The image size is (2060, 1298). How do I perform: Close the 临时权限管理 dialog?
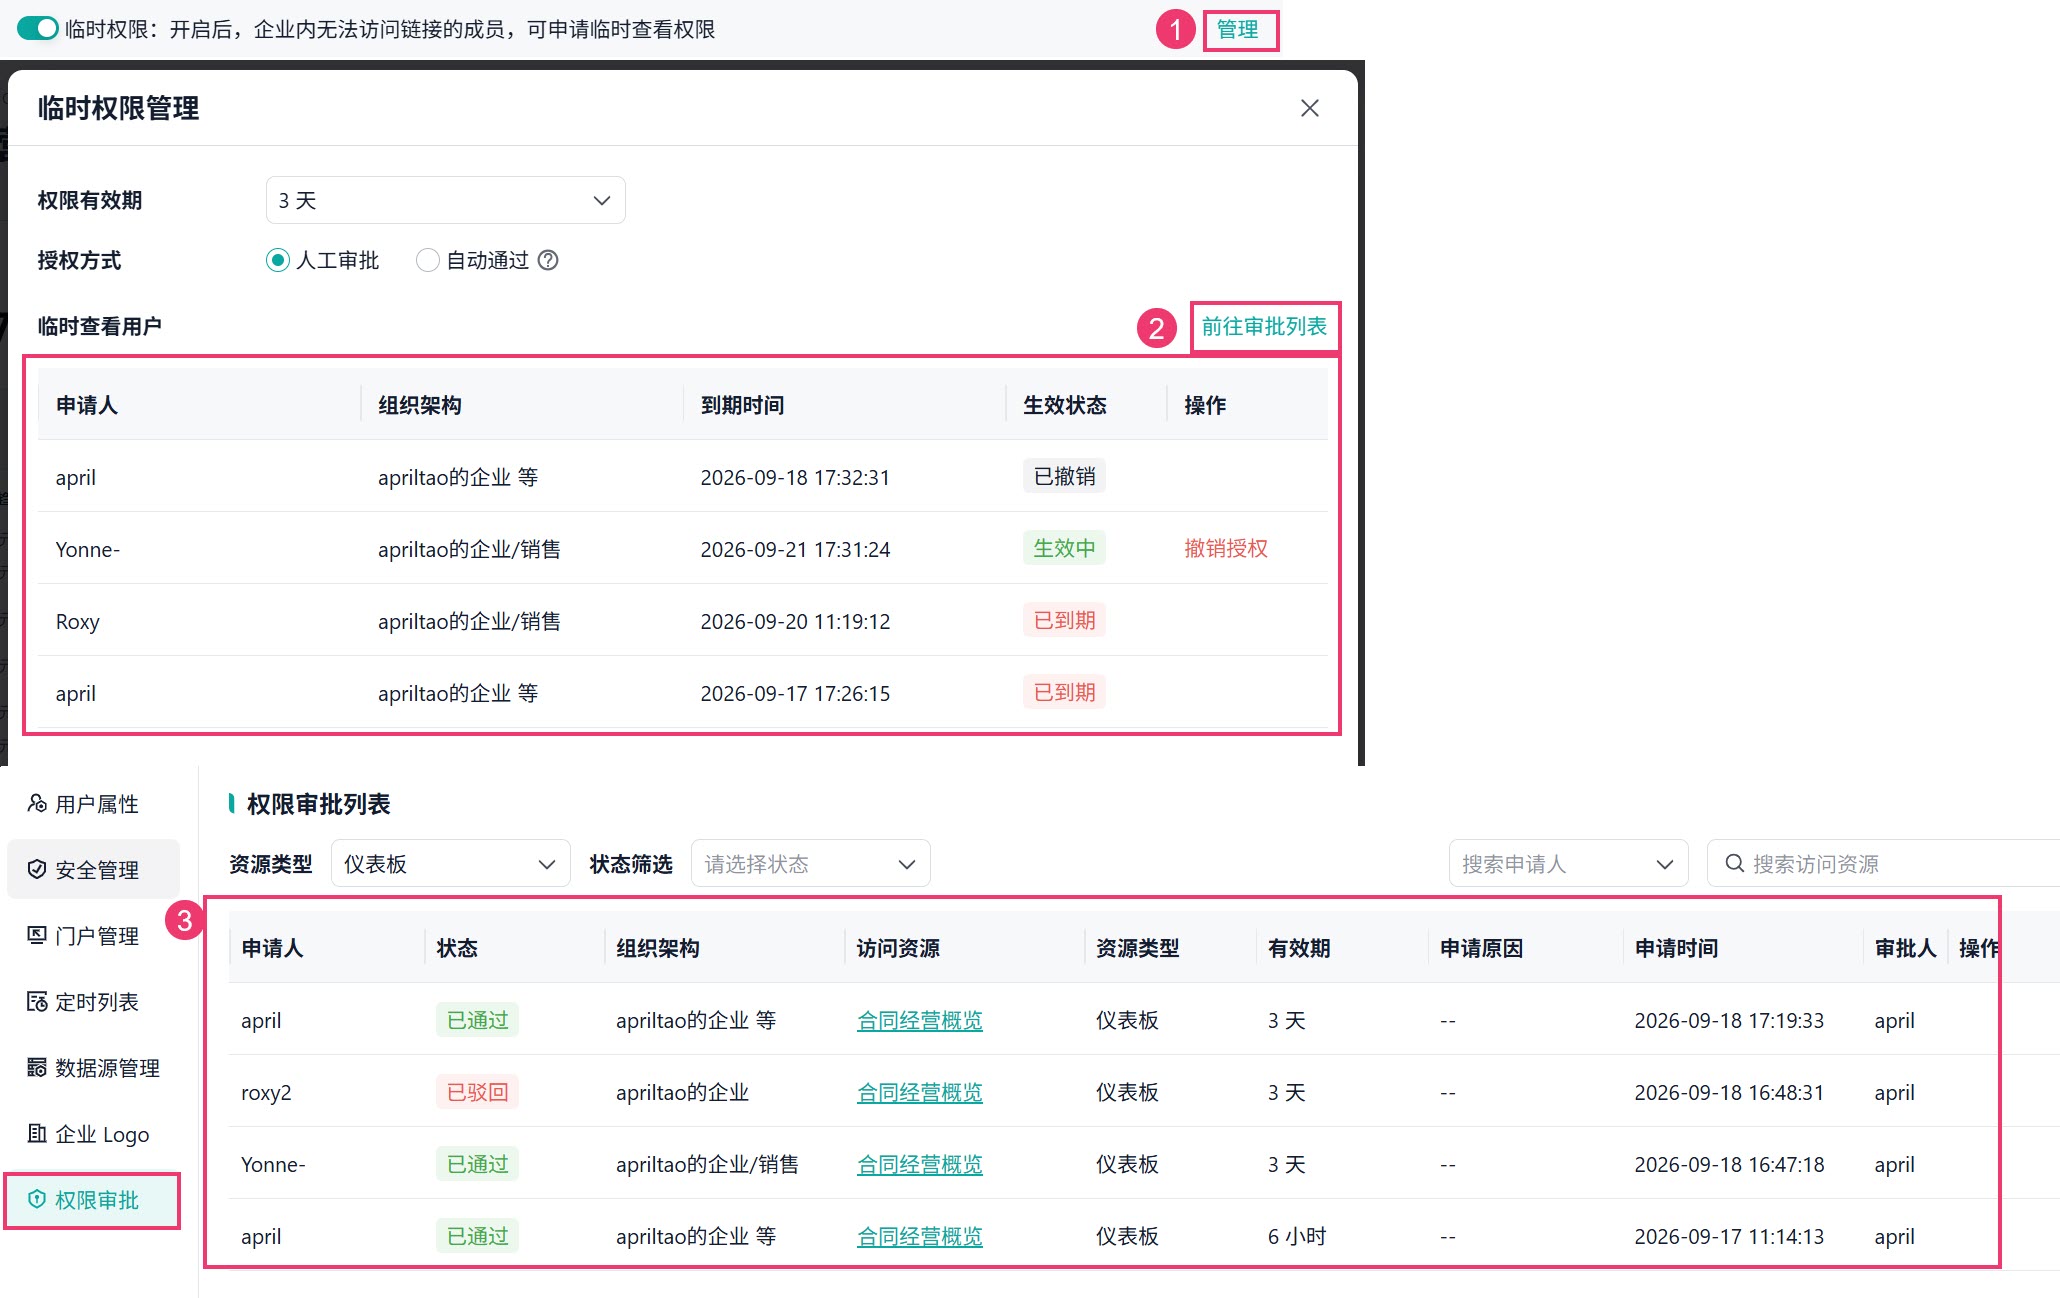(x=1310, y=108)
